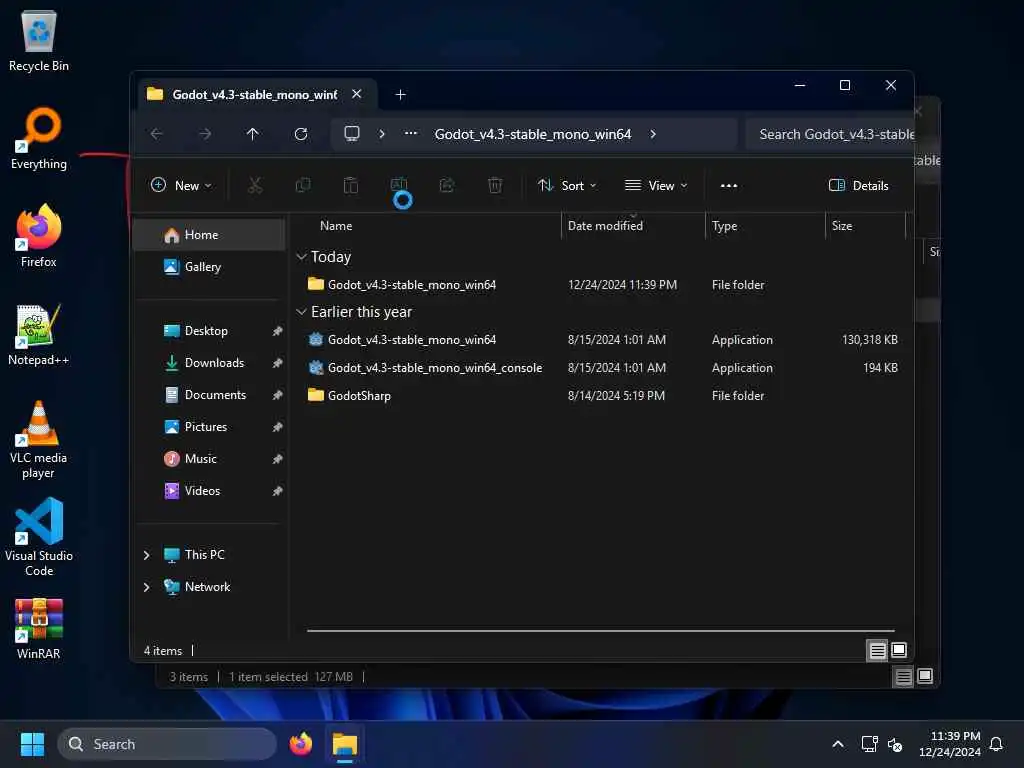
Task: Select Godot_v4.3-stable_mono_win64 file folder row
Action: [x=601, y=285]
